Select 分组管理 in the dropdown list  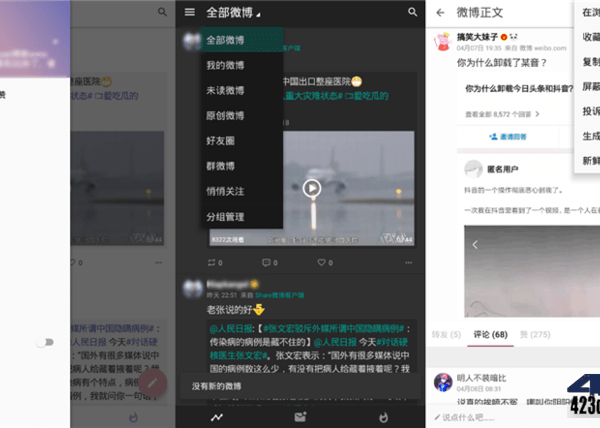[x=225, y=214]
